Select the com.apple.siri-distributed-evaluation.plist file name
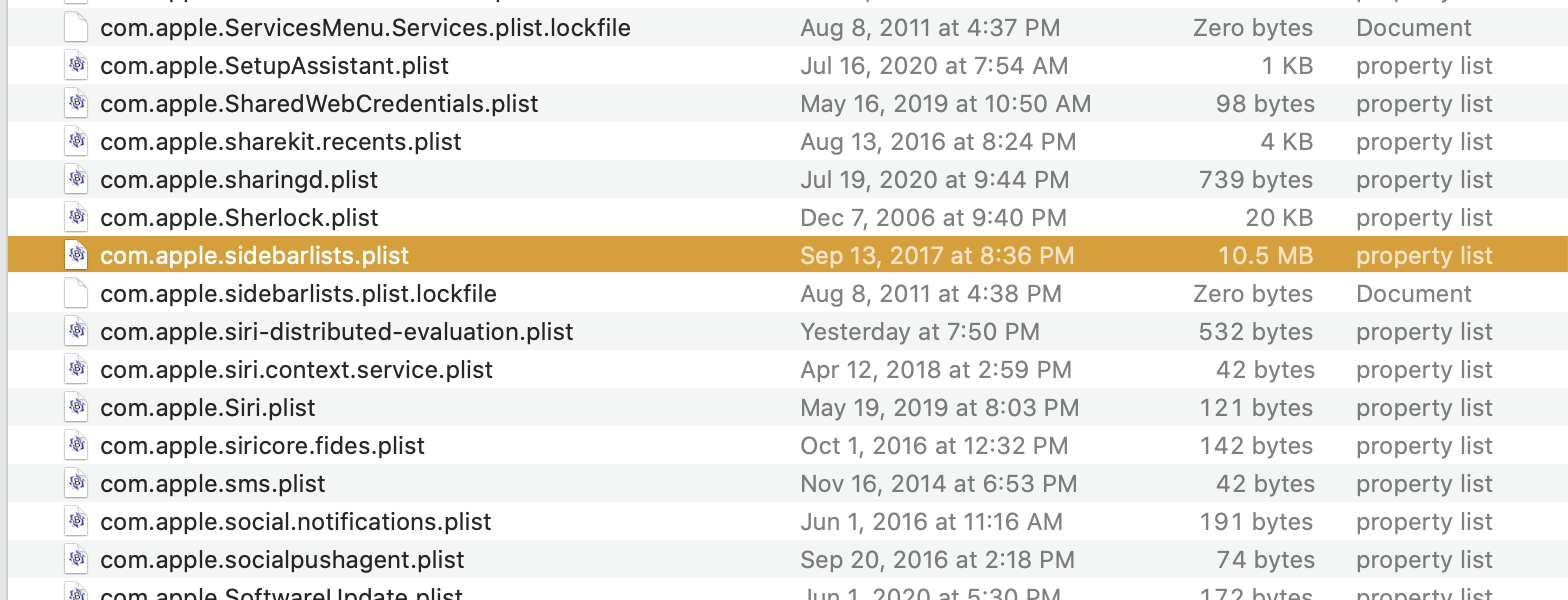 tap(337, 332)
